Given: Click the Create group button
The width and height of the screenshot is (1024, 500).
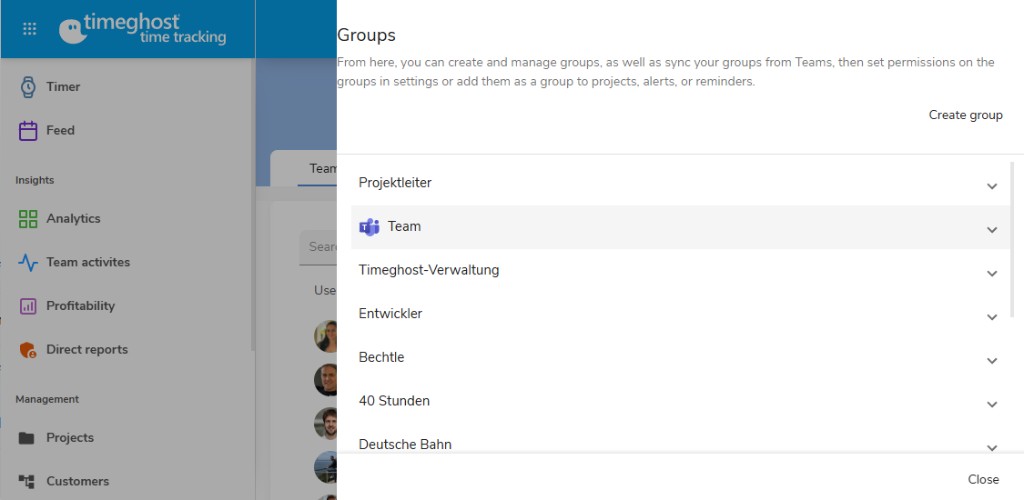Looking at the screenshot, I should [x=965, y=115].
